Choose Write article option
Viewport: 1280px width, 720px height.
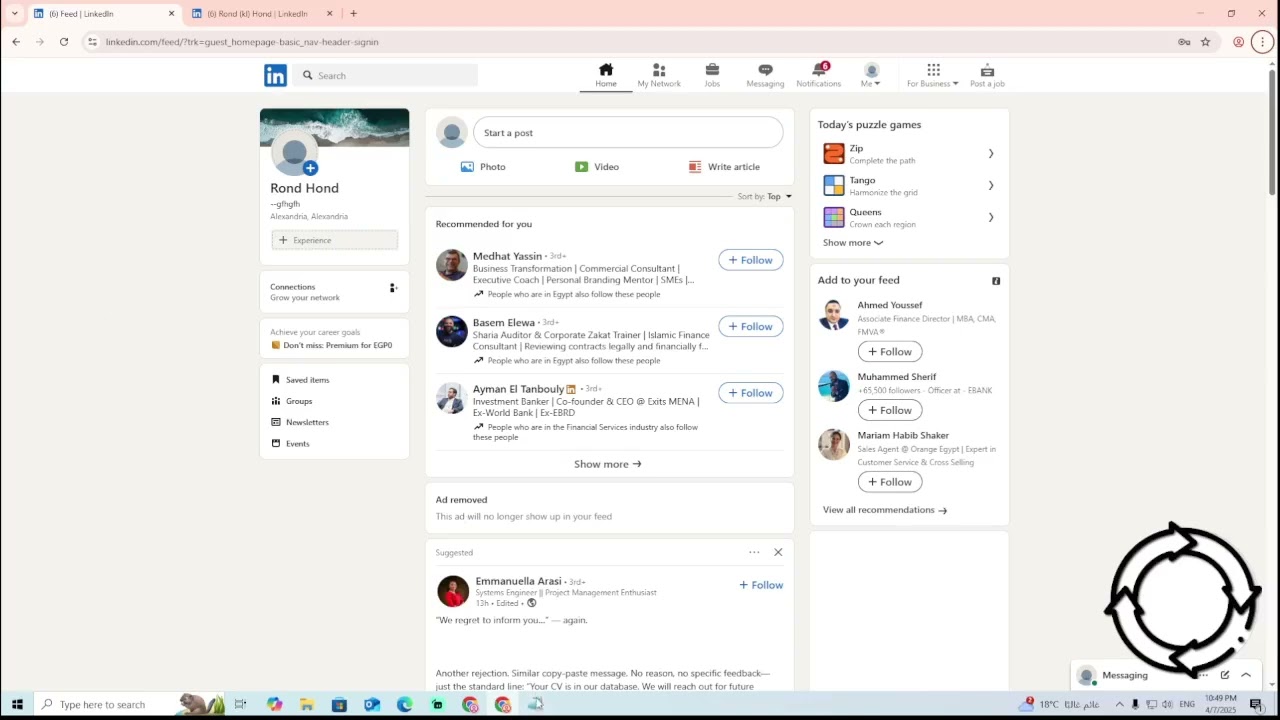click(724, 167)
